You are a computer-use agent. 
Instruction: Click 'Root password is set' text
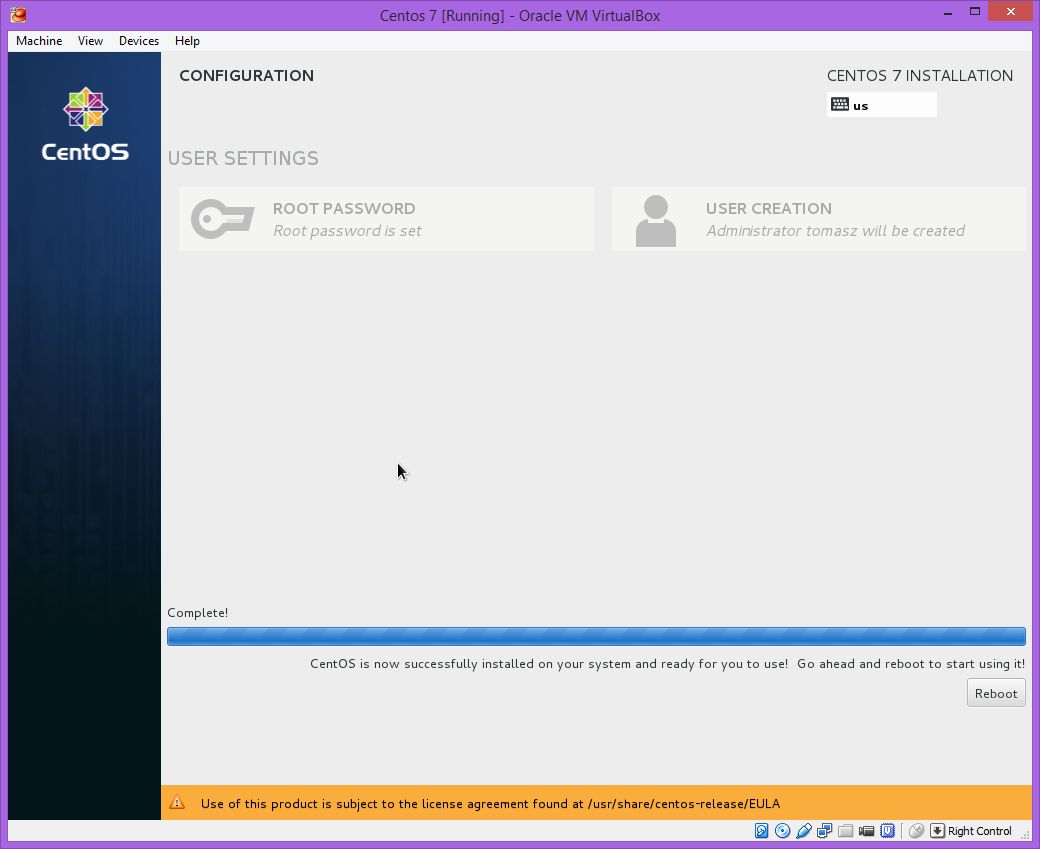click(x=348, y=231)
